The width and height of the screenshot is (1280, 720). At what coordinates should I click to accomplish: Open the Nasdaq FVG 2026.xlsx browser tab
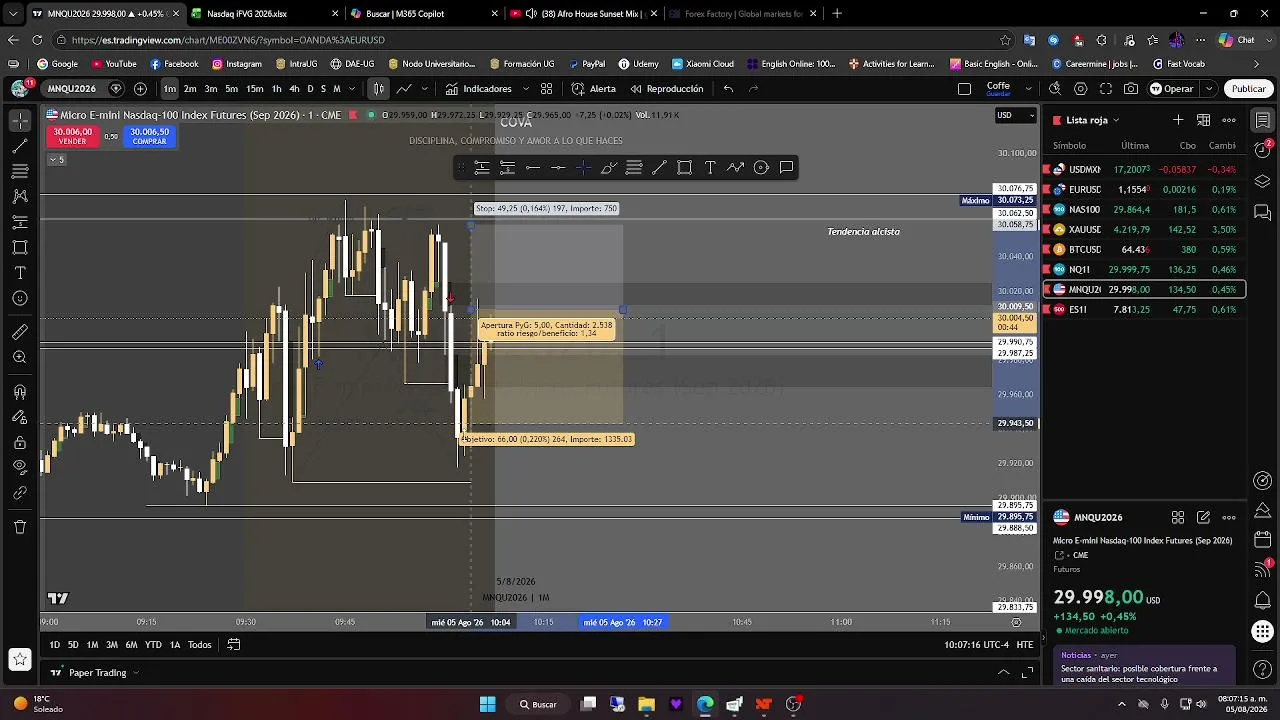(x=262, y=14)
